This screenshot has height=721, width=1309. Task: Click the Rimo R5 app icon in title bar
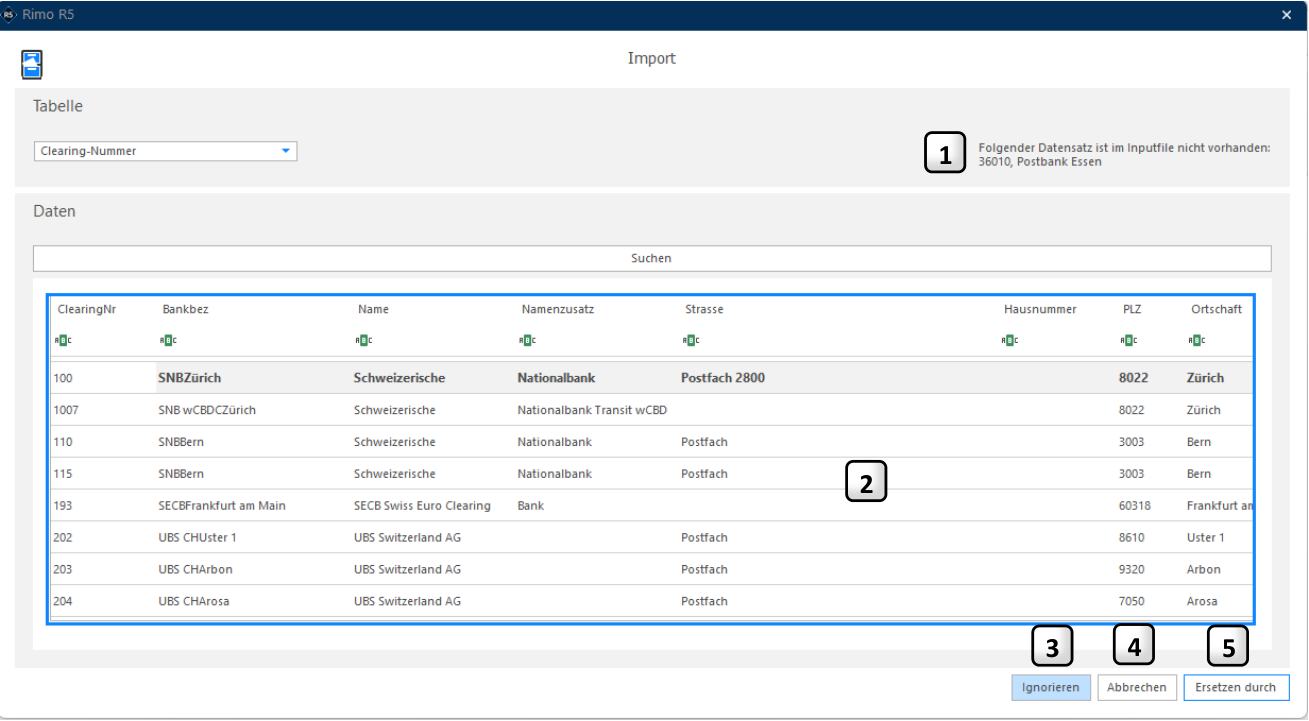[10, 15]
